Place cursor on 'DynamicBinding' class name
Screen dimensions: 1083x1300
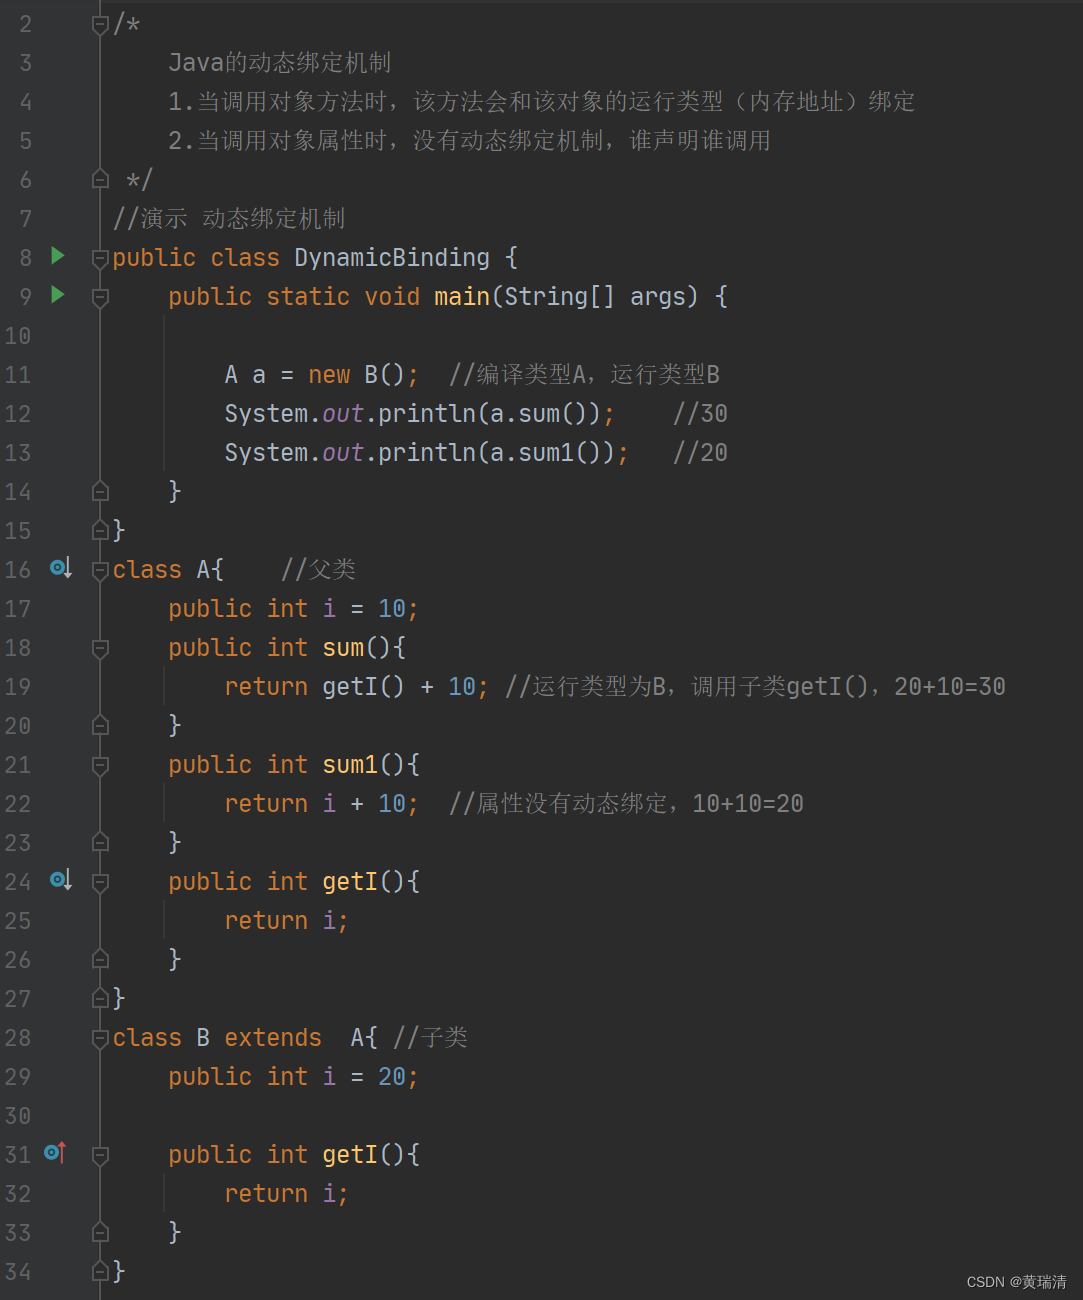pyautogui.click(x=392, y=257)
